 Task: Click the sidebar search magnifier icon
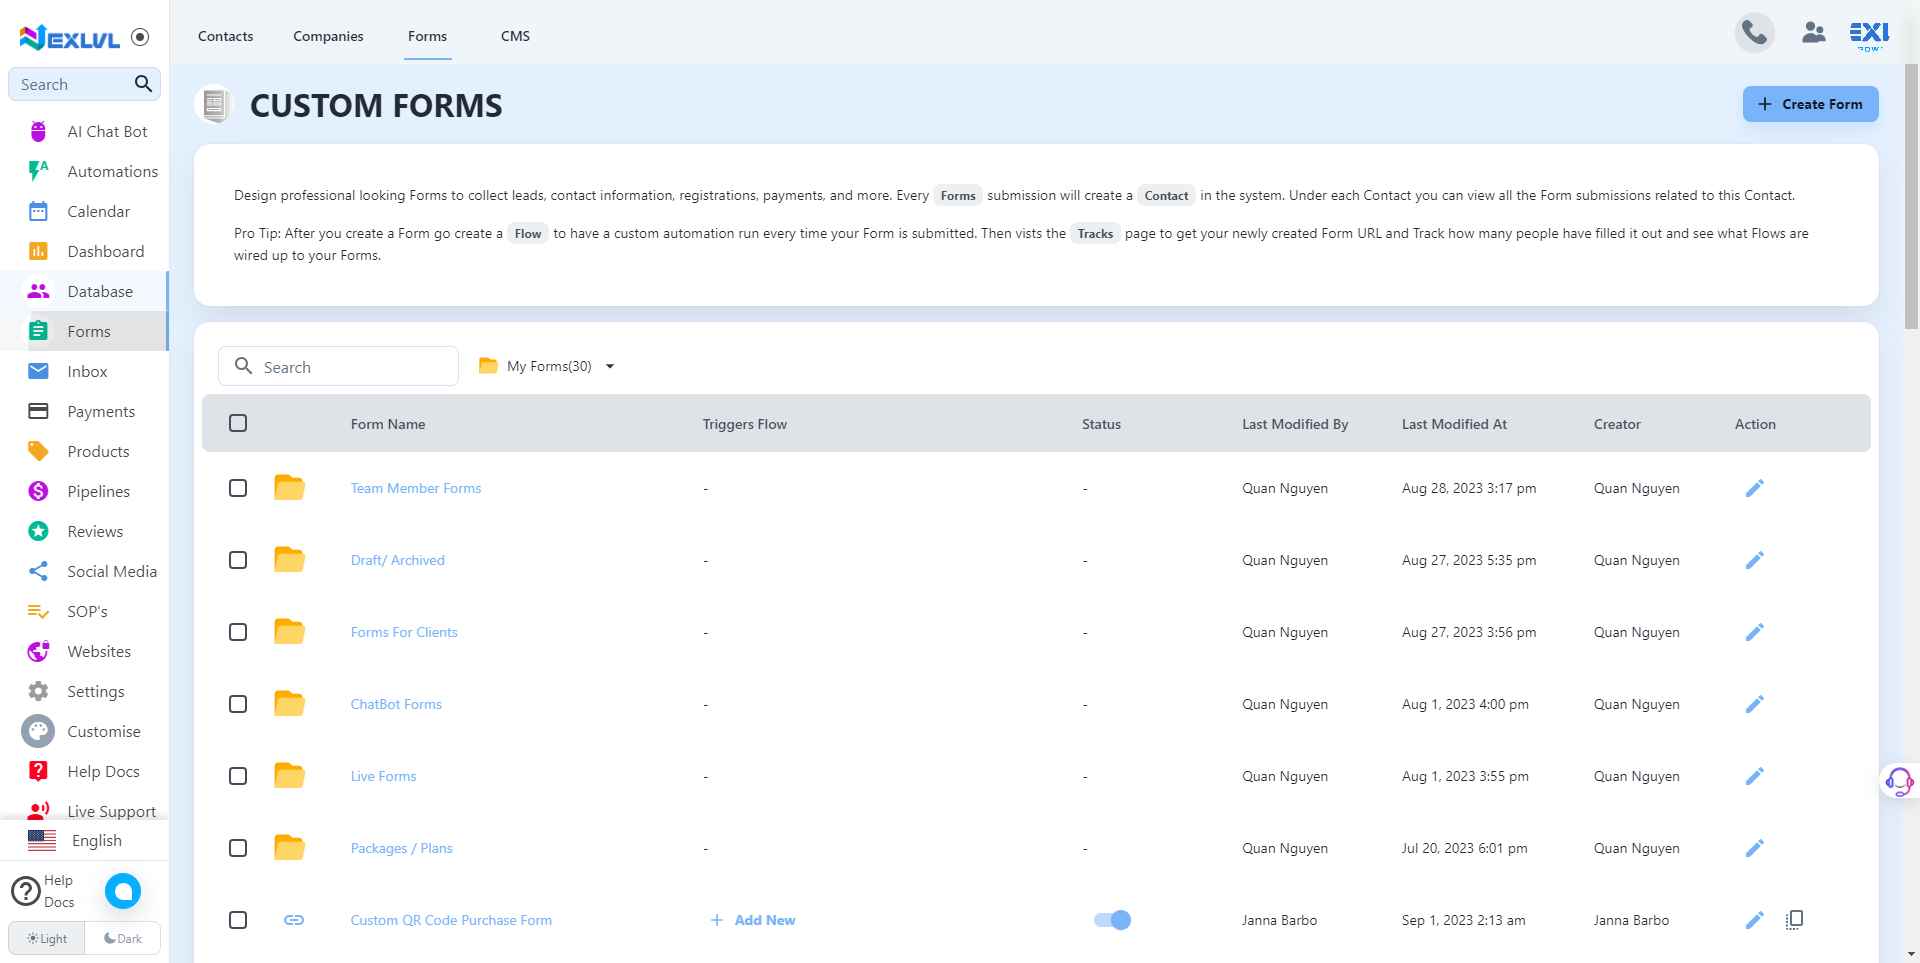point(144,84)
